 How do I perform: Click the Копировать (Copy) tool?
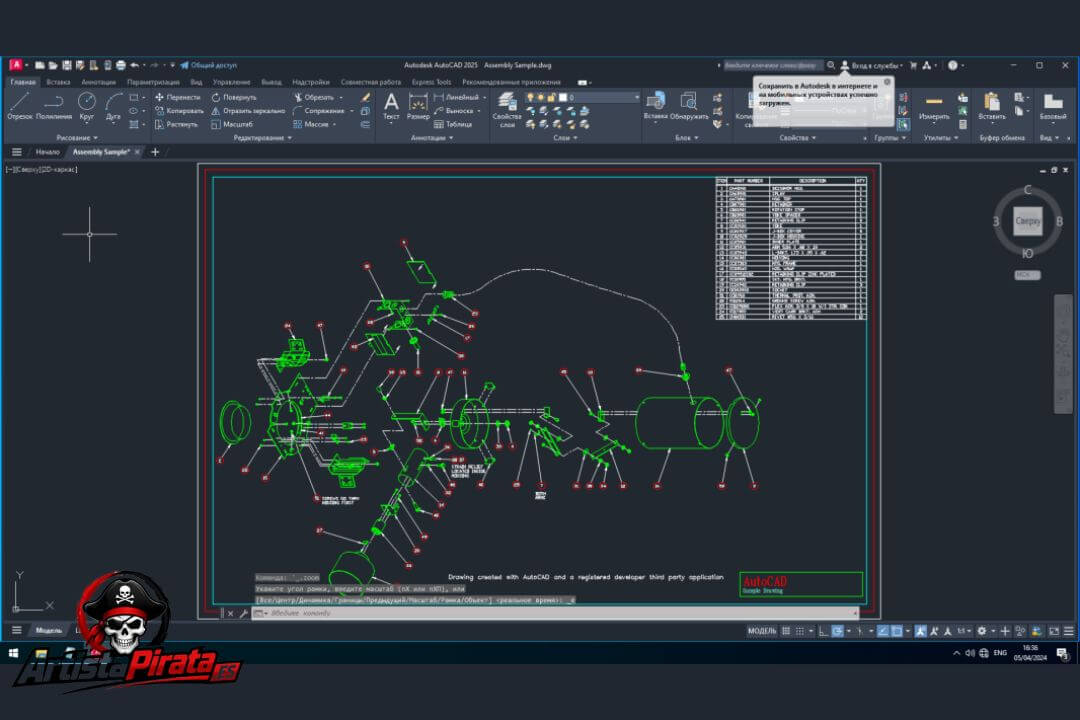[179, 110]
